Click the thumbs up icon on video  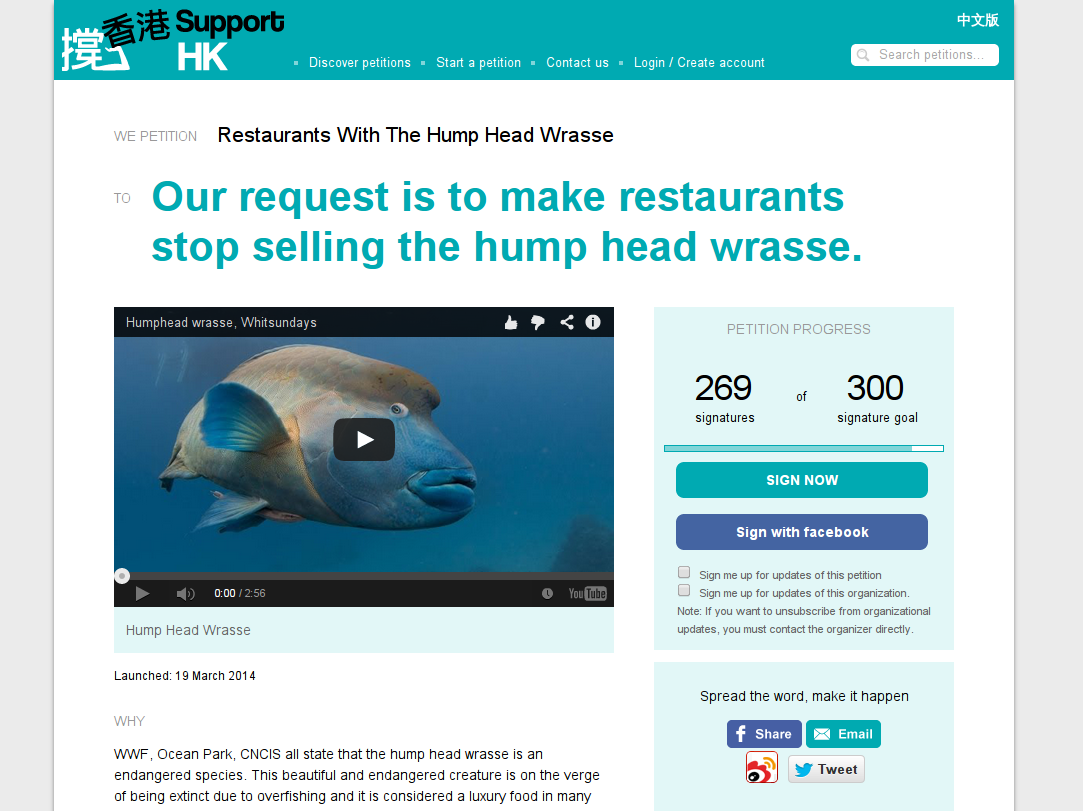(x=511, y=323)
